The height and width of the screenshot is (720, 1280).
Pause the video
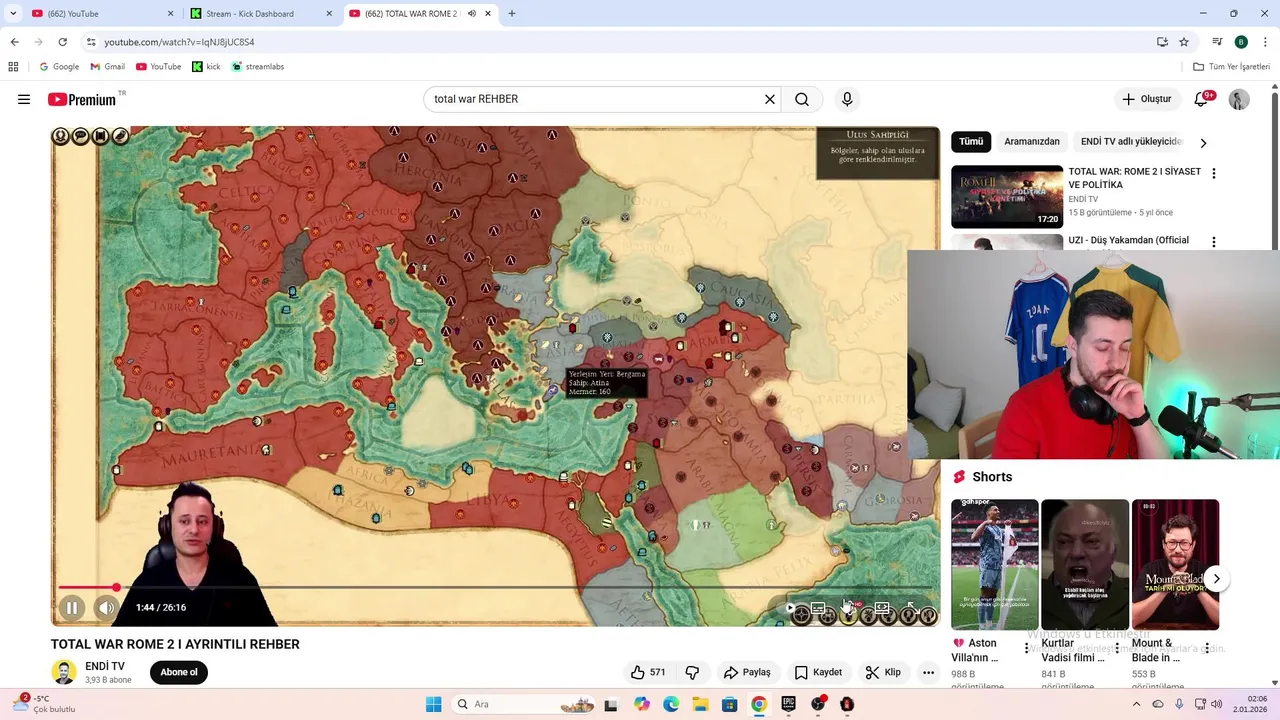tap(72, 607)
